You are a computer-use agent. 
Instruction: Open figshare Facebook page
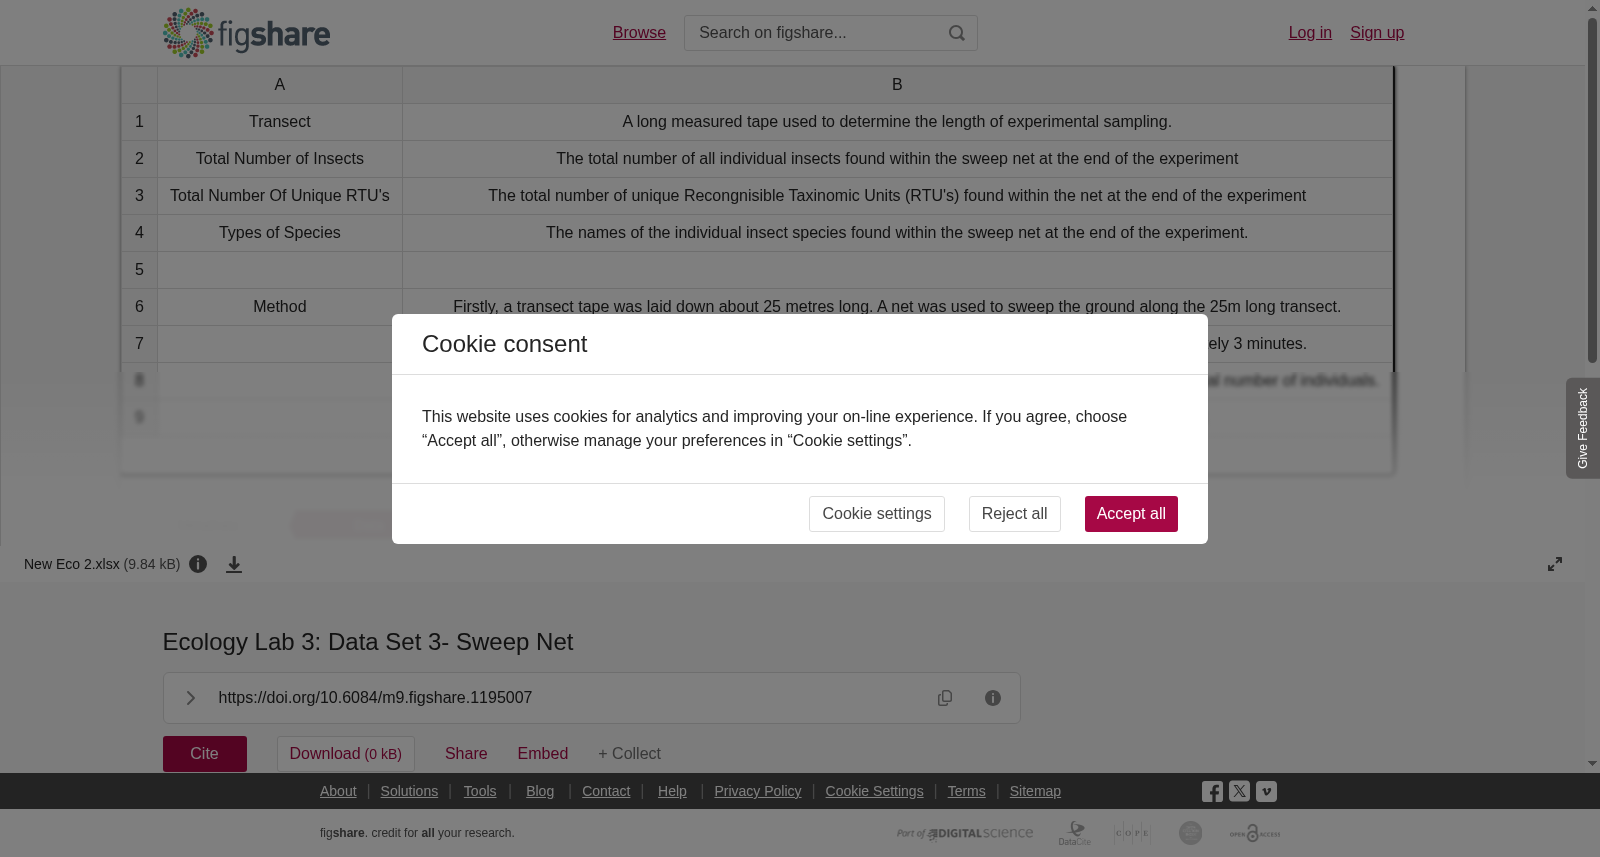point(1212,791)
